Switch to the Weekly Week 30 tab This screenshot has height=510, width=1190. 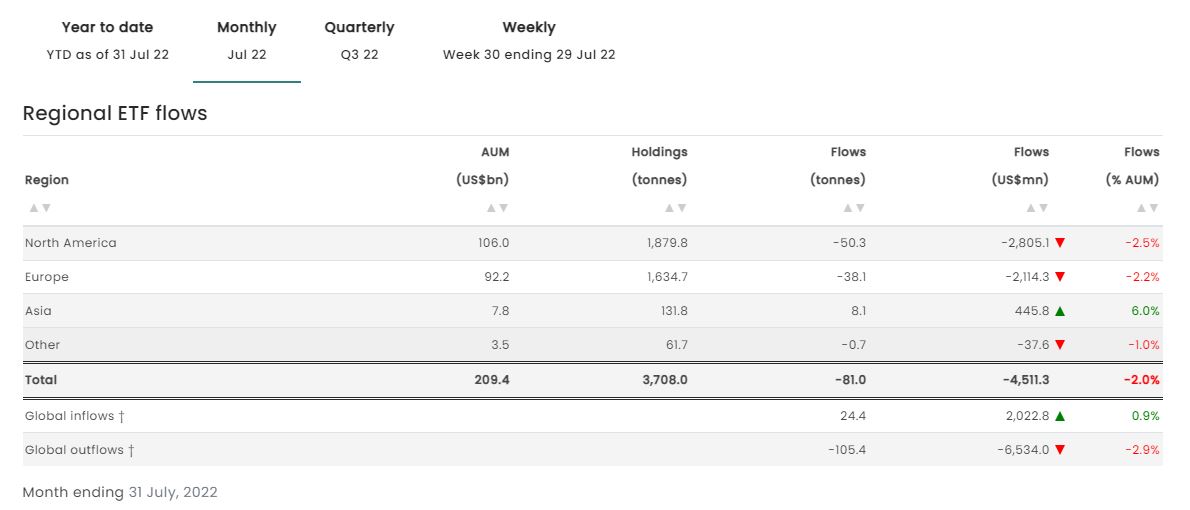[x=529, y=40]
